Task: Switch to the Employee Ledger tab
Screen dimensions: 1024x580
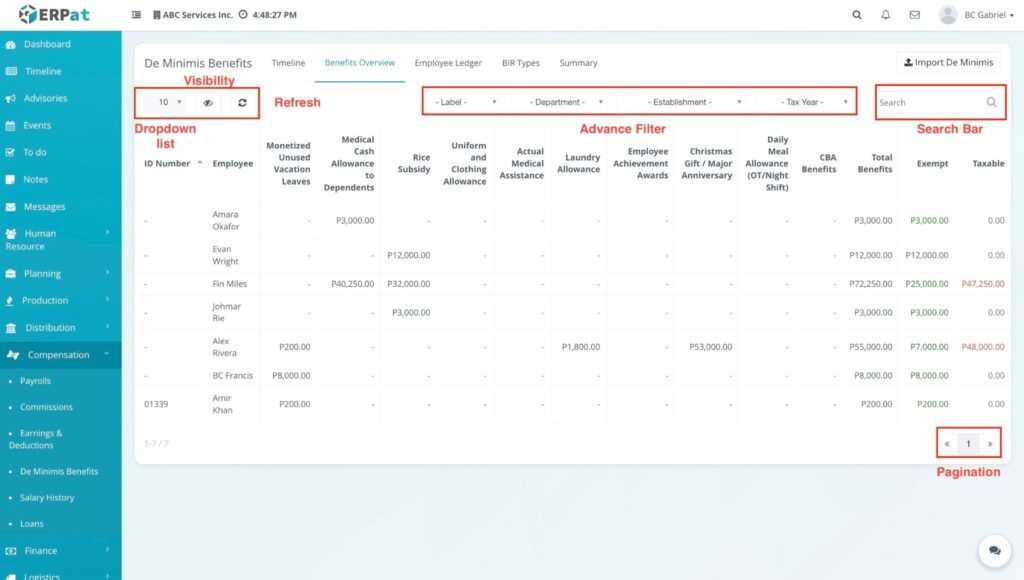Action: point(448,63)
